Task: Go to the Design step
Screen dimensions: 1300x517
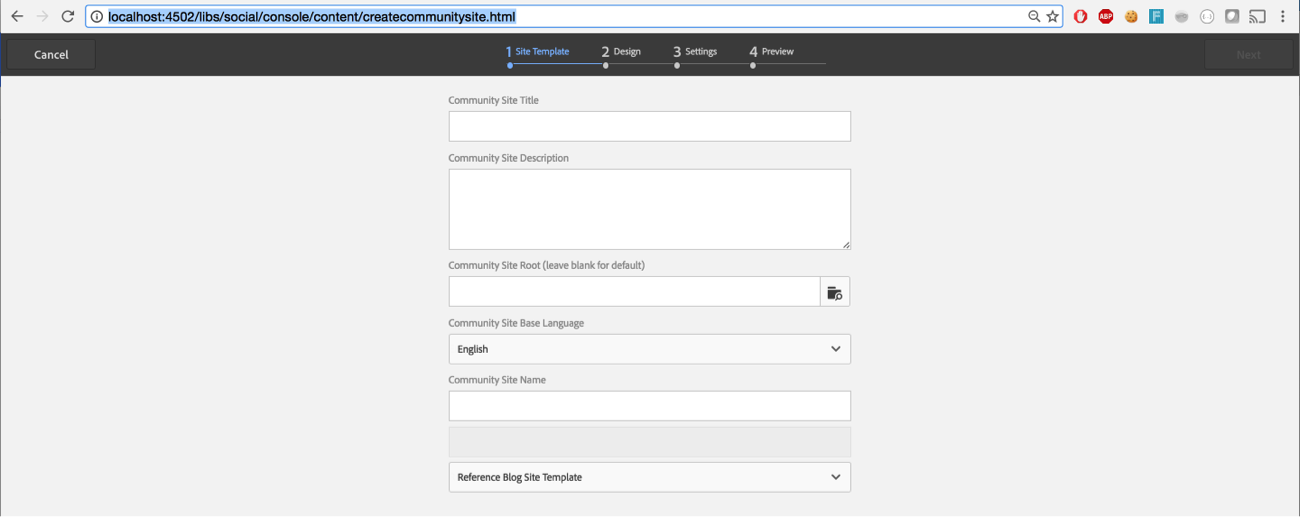Action: click(621, 52)
